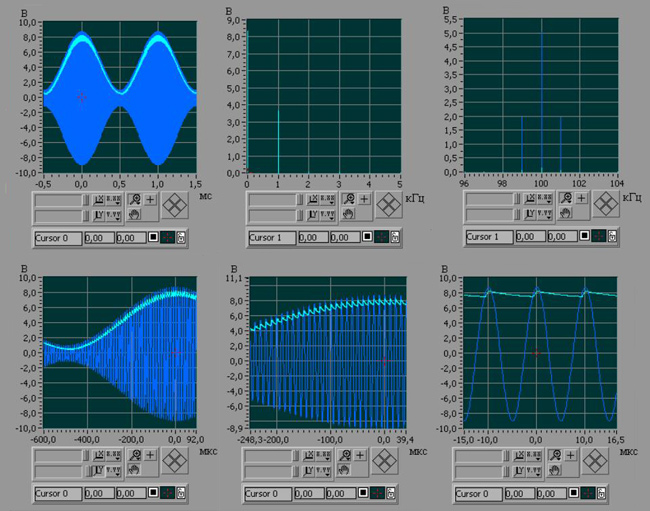Select the cursor tool under the -15 to 16,5 мкс graph

(x=570, y=456)
